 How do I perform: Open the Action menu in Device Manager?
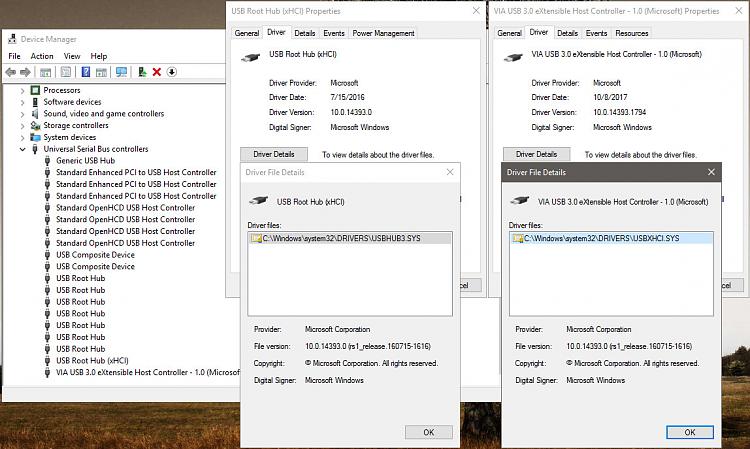tap(42, 56)
